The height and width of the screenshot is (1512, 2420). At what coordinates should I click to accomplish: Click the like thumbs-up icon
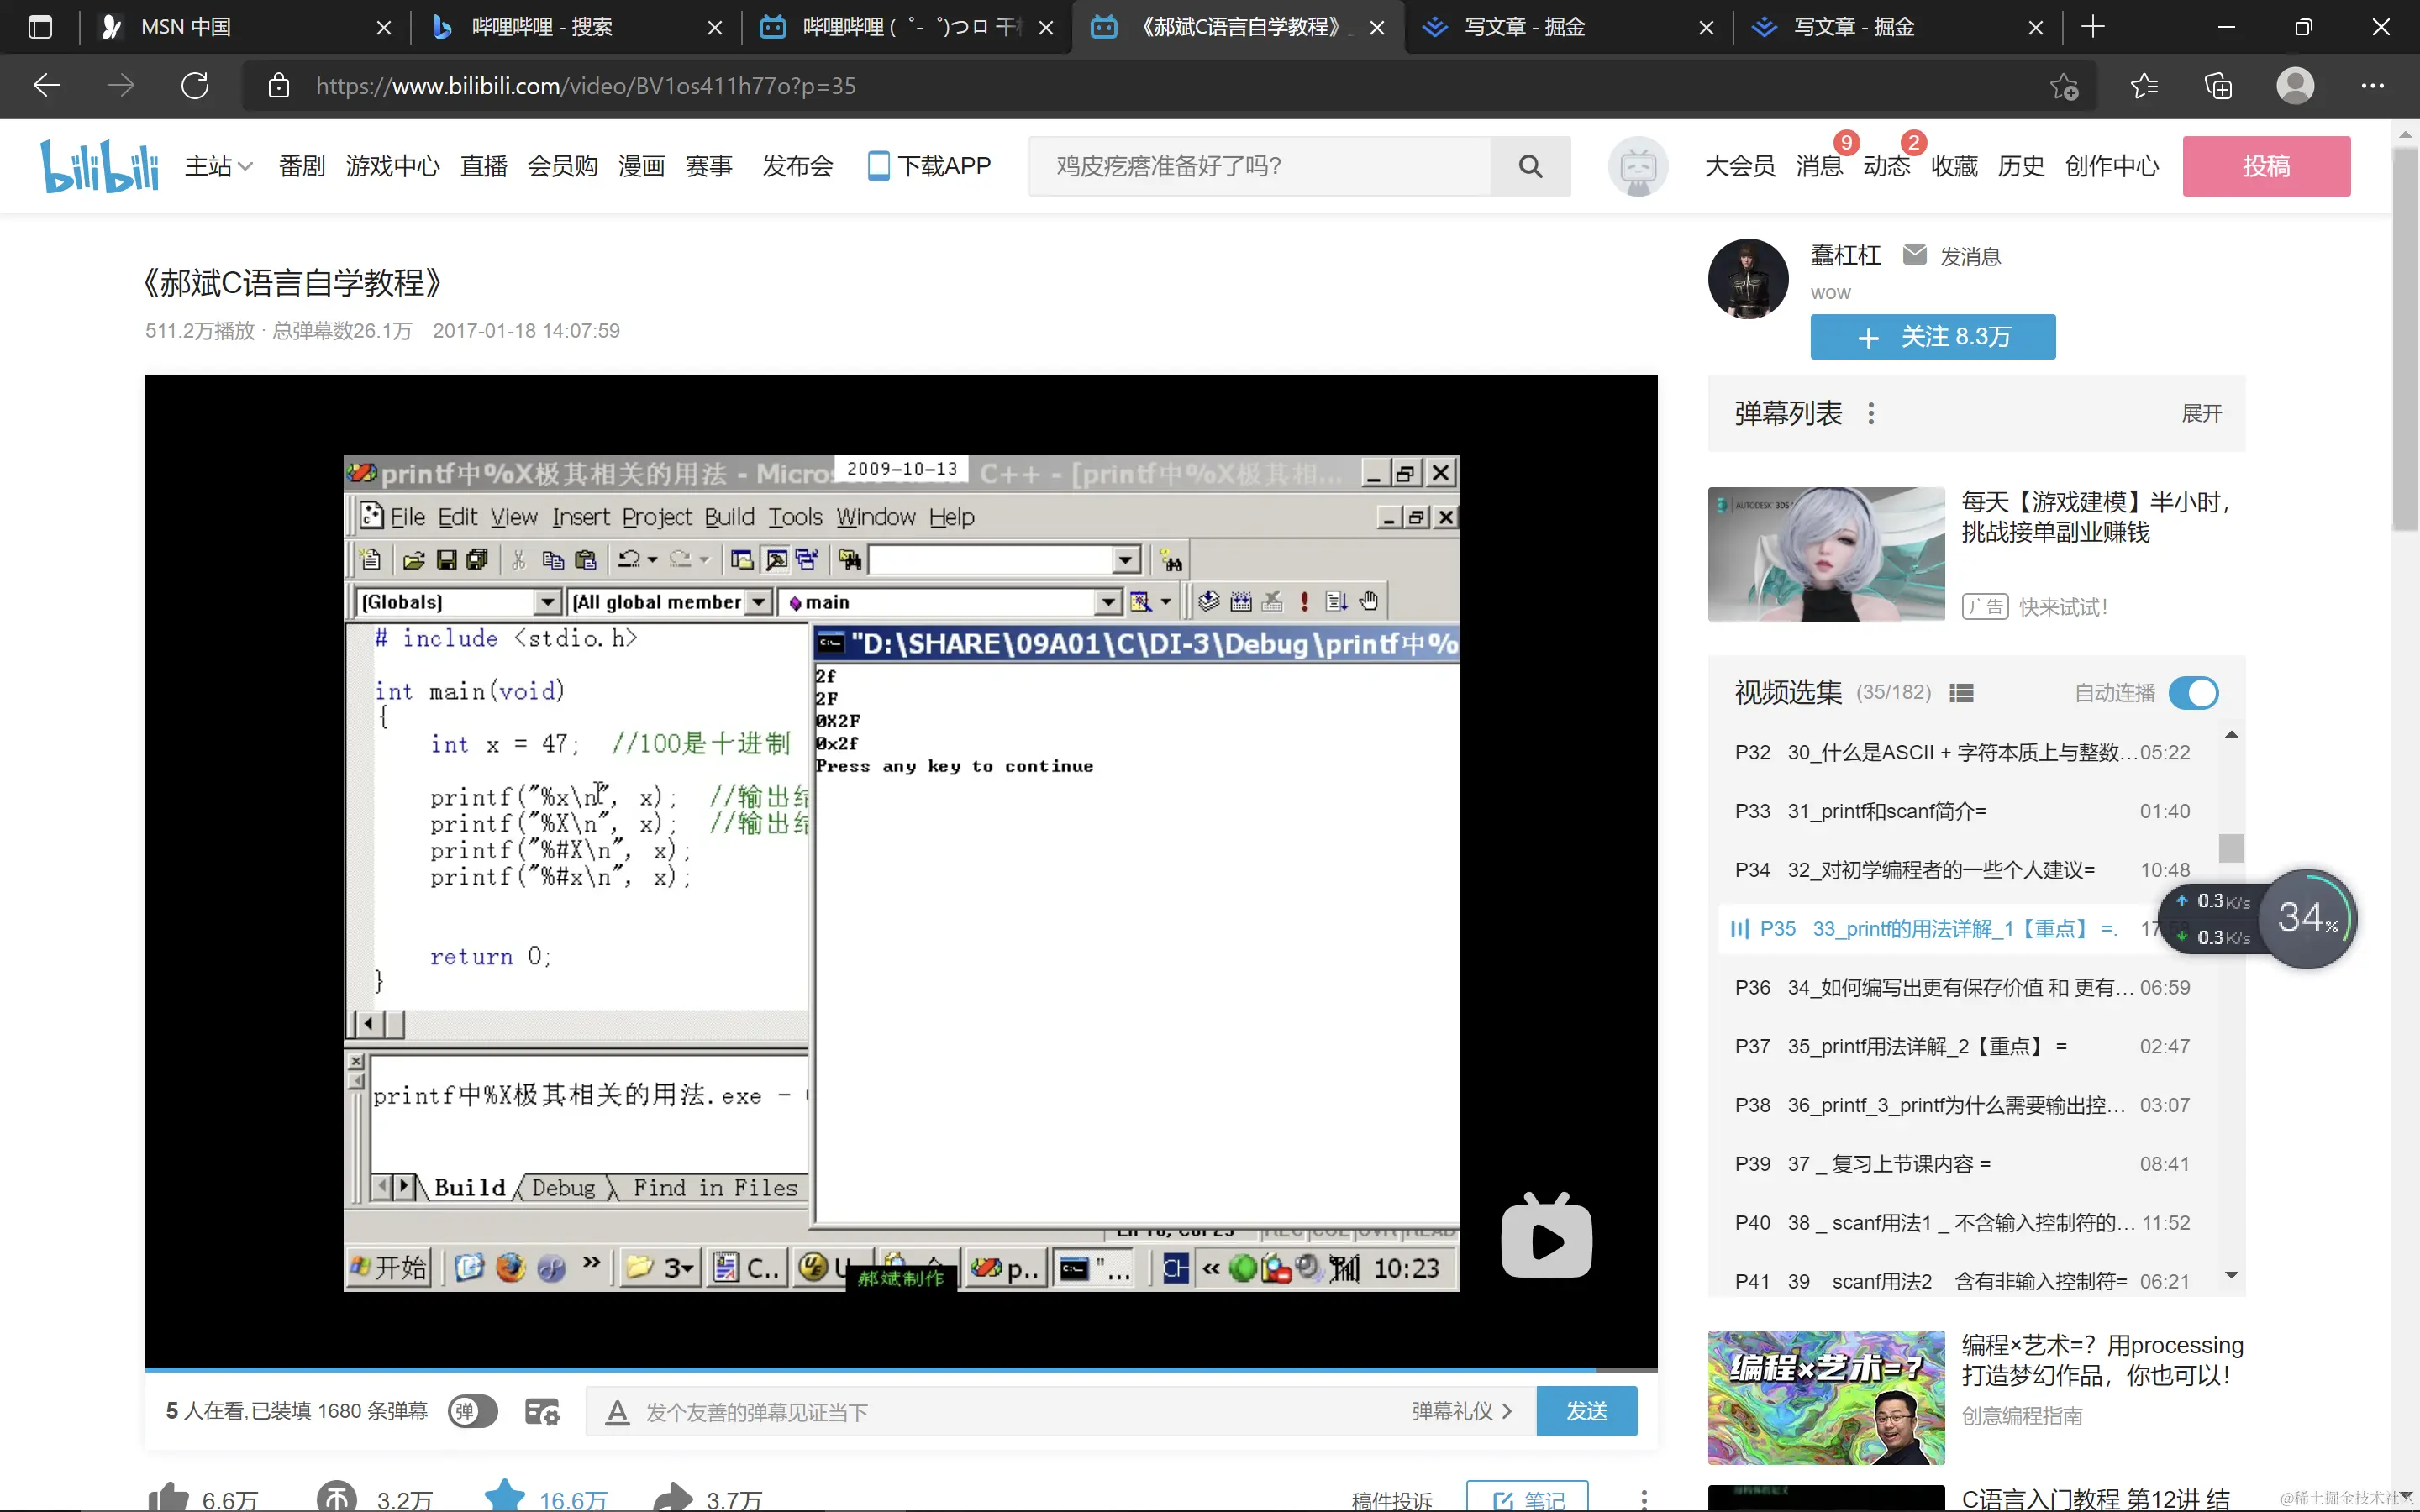click(x=168, y=1497)
